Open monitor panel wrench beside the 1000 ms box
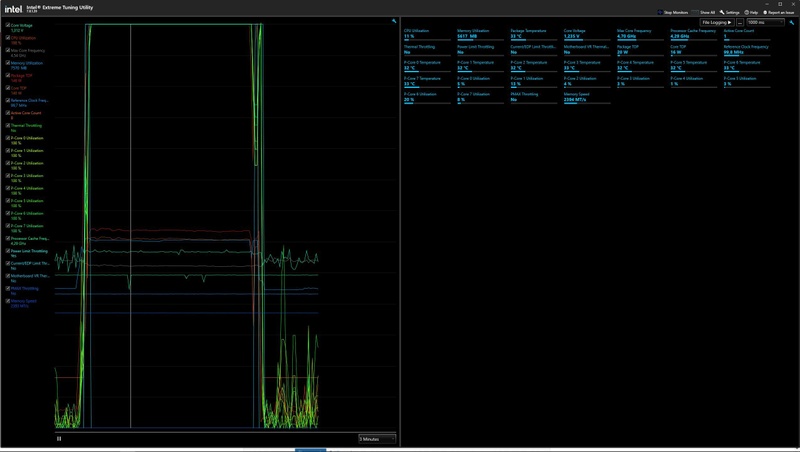The height and width of the screenshot is (452, 800). pos(792,22)
